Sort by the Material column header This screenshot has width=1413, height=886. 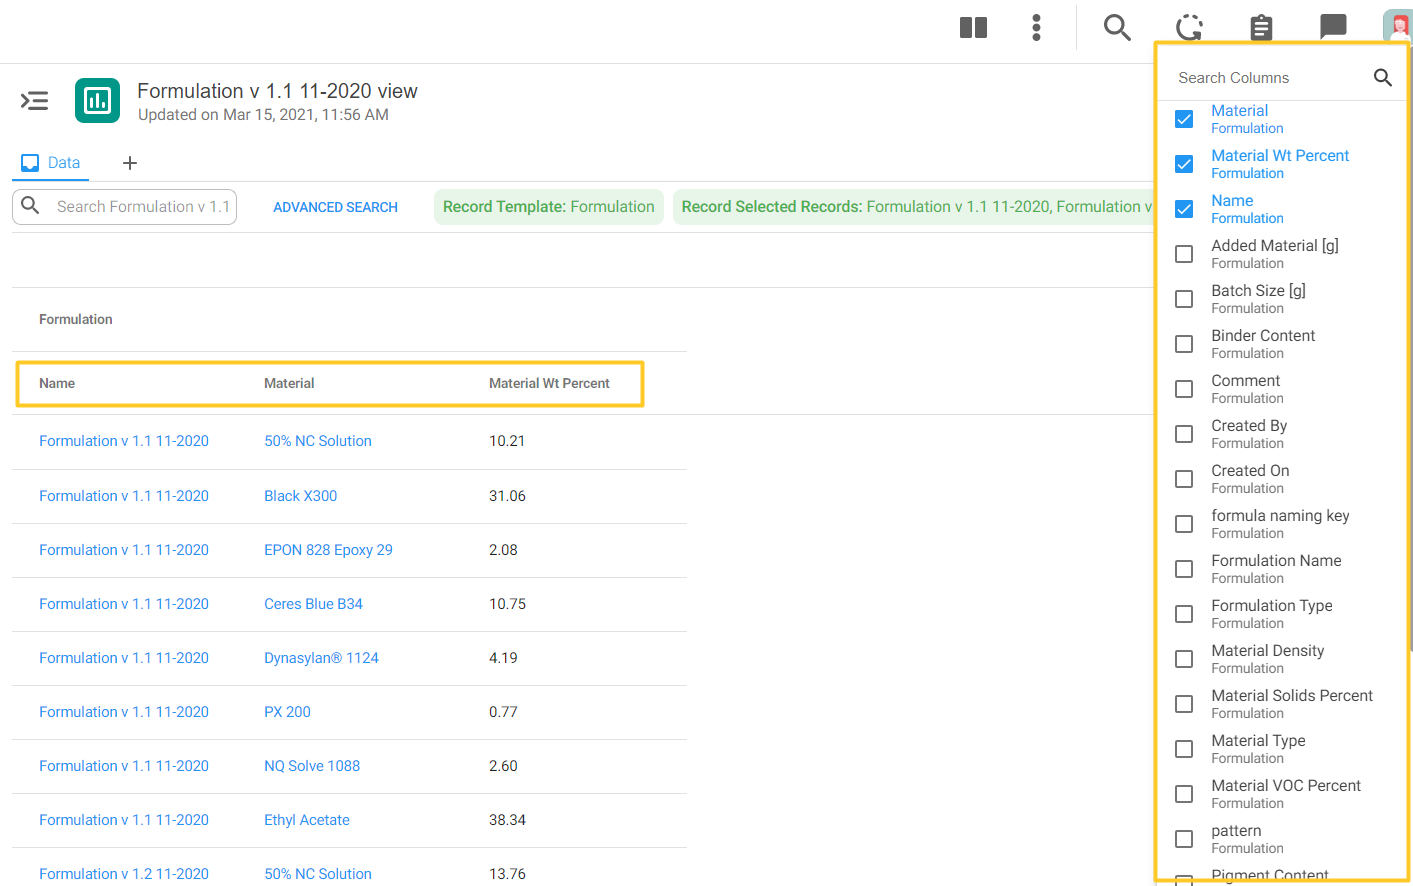[x=289, y=383]
